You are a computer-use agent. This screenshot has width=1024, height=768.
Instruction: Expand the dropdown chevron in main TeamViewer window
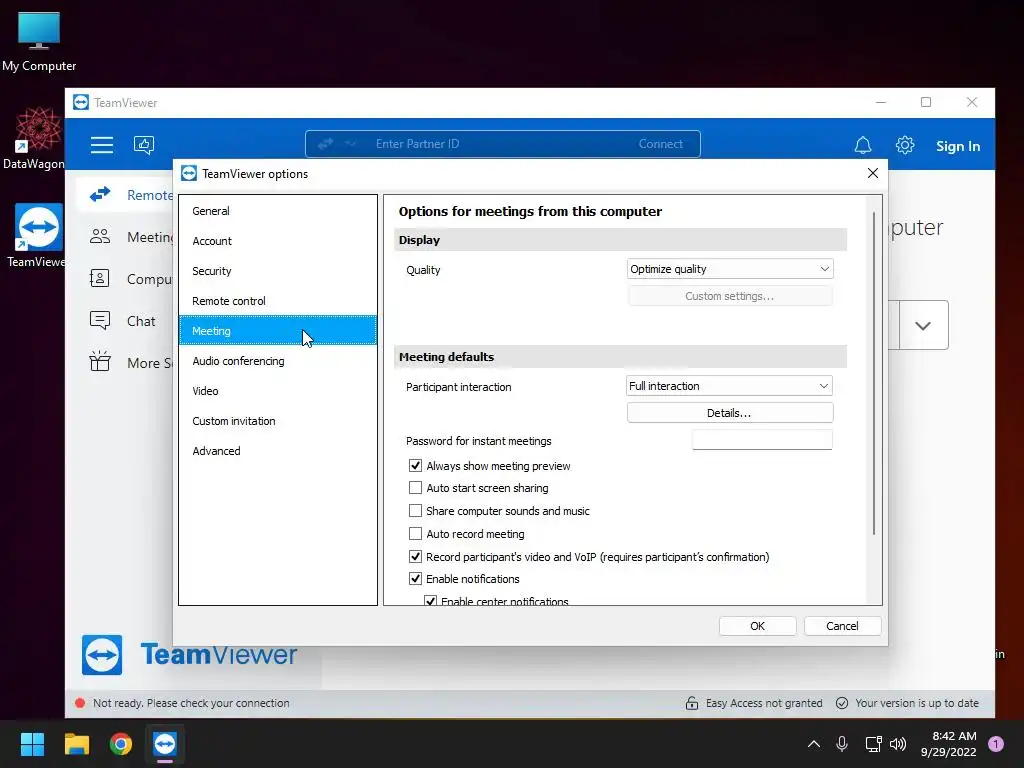pyautogui.click(x=923, y=325)
